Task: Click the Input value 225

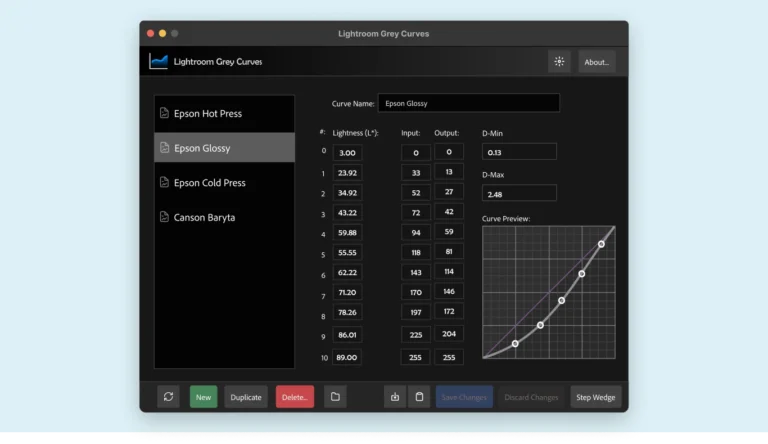Action: click(x=416, y=335)
